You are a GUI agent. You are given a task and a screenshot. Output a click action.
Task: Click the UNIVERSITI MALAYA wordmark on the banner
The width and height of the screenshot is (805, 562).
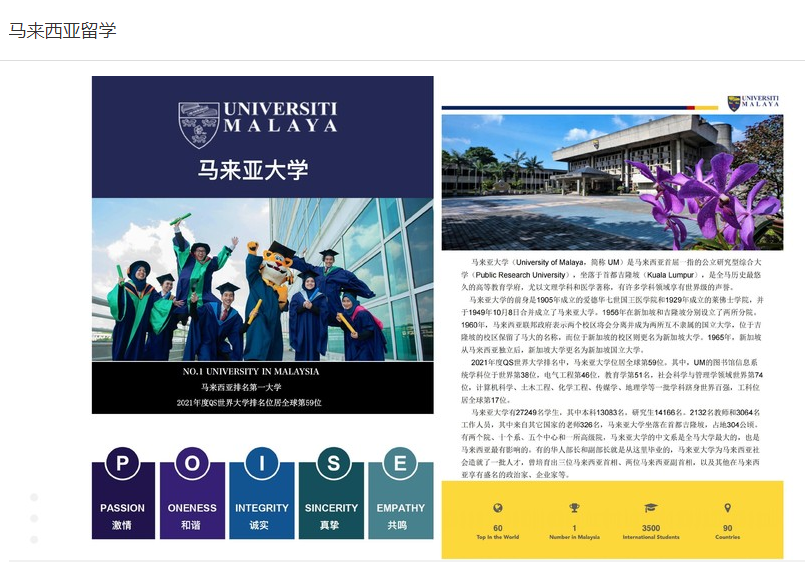(x=280, y=117)
